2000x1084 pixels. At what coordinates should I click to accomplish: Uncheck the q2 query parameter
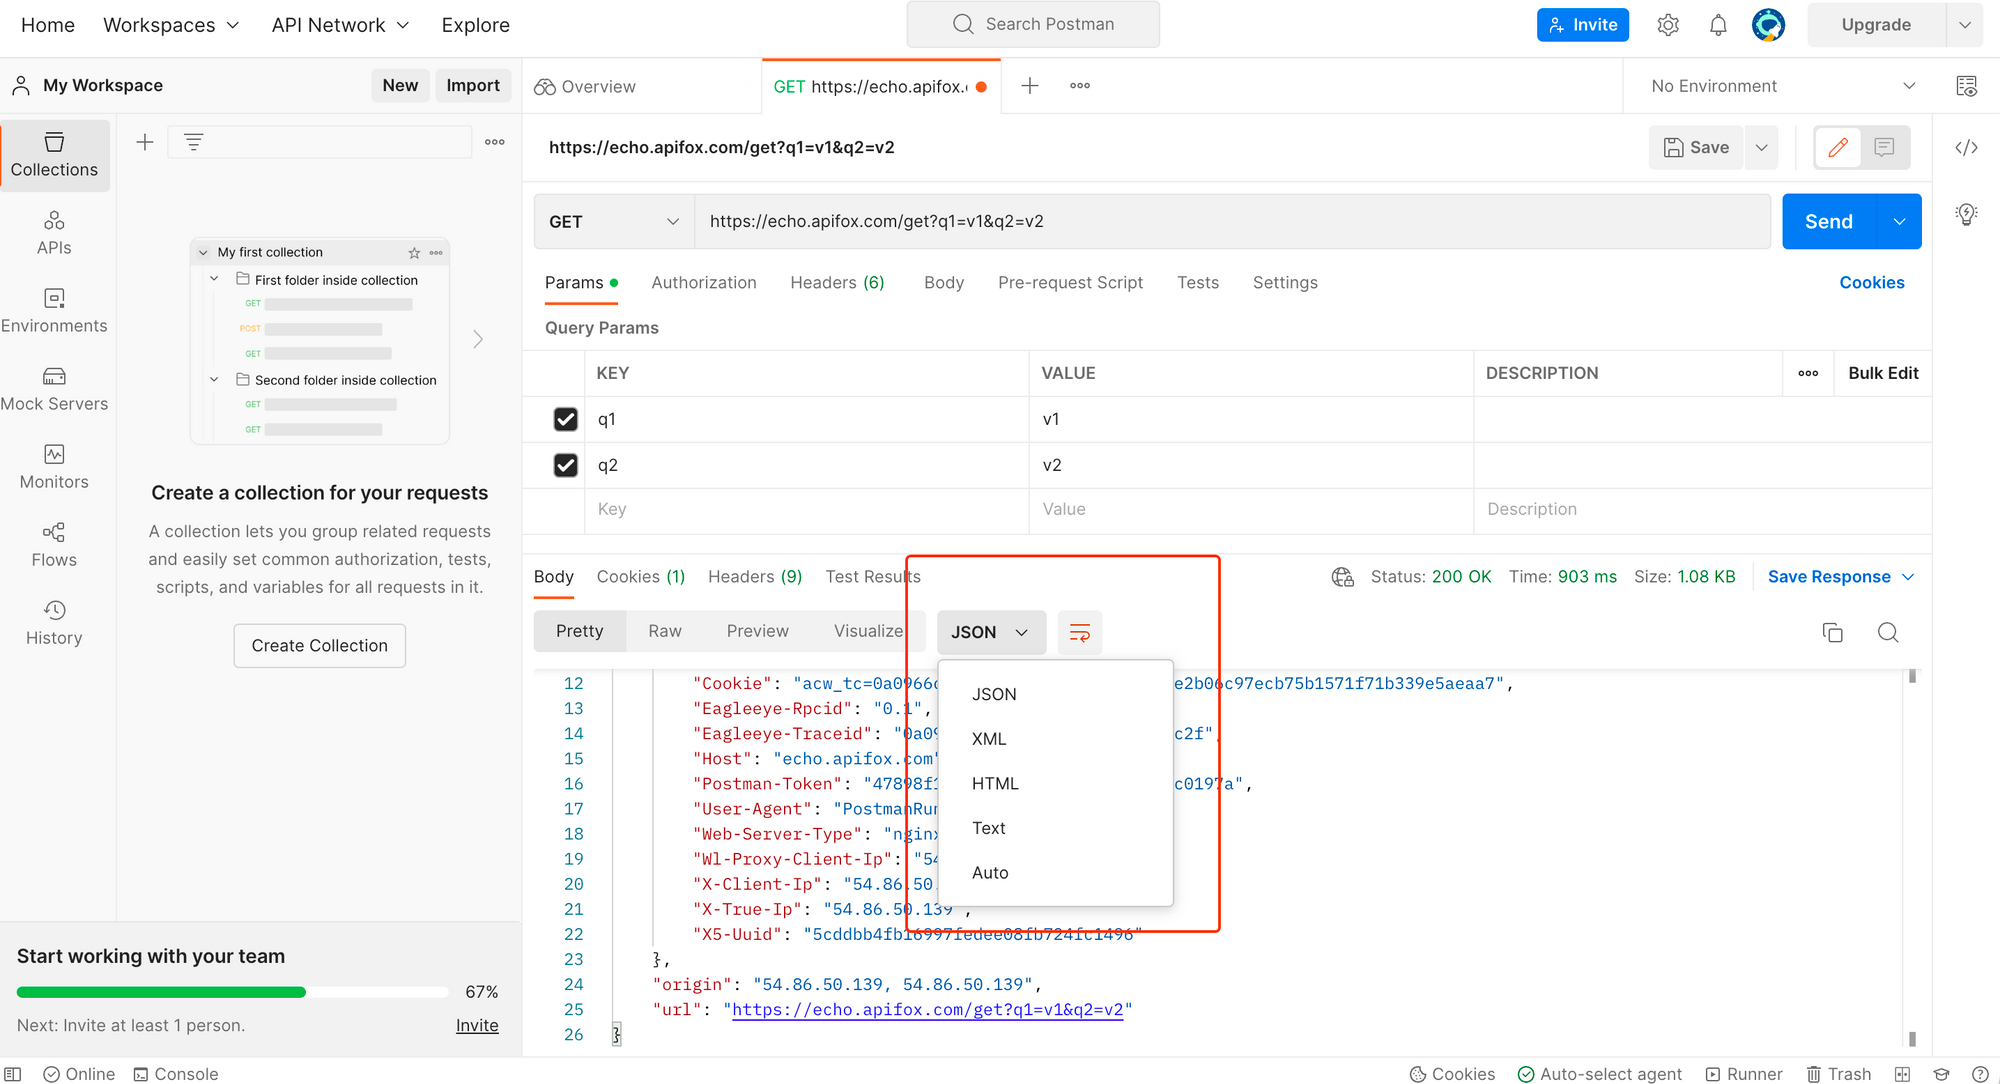[x=566, y=465]
